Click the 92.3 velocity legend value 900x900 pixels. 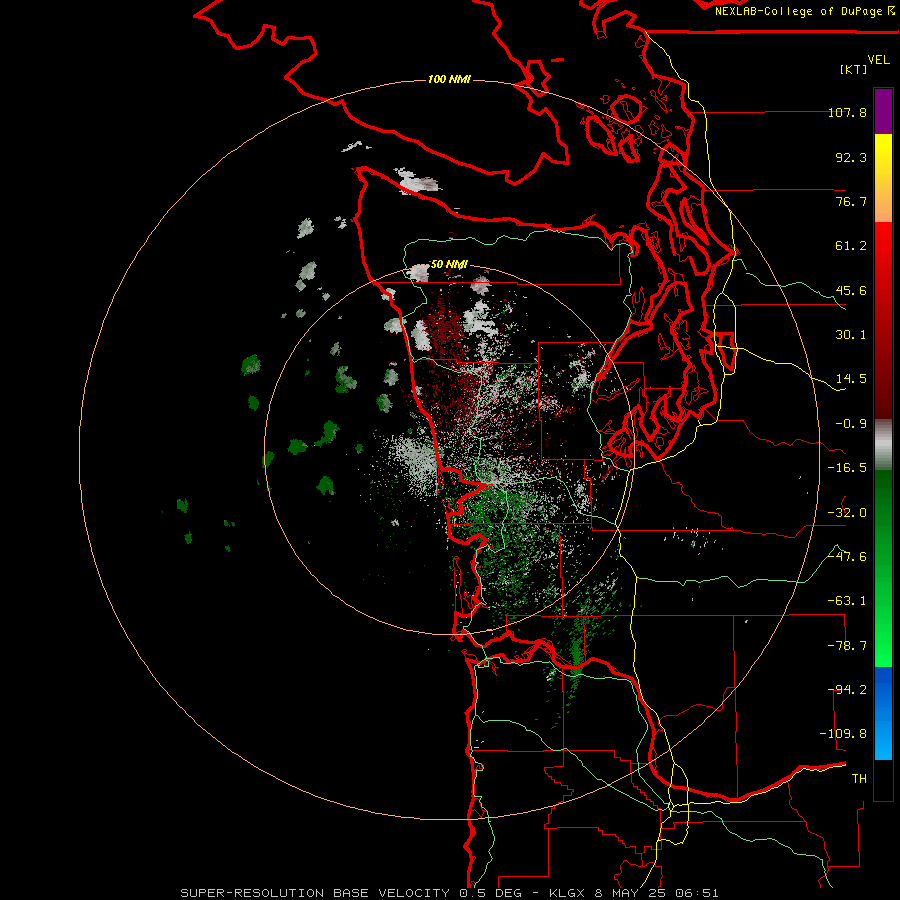(x=851, y=157)
